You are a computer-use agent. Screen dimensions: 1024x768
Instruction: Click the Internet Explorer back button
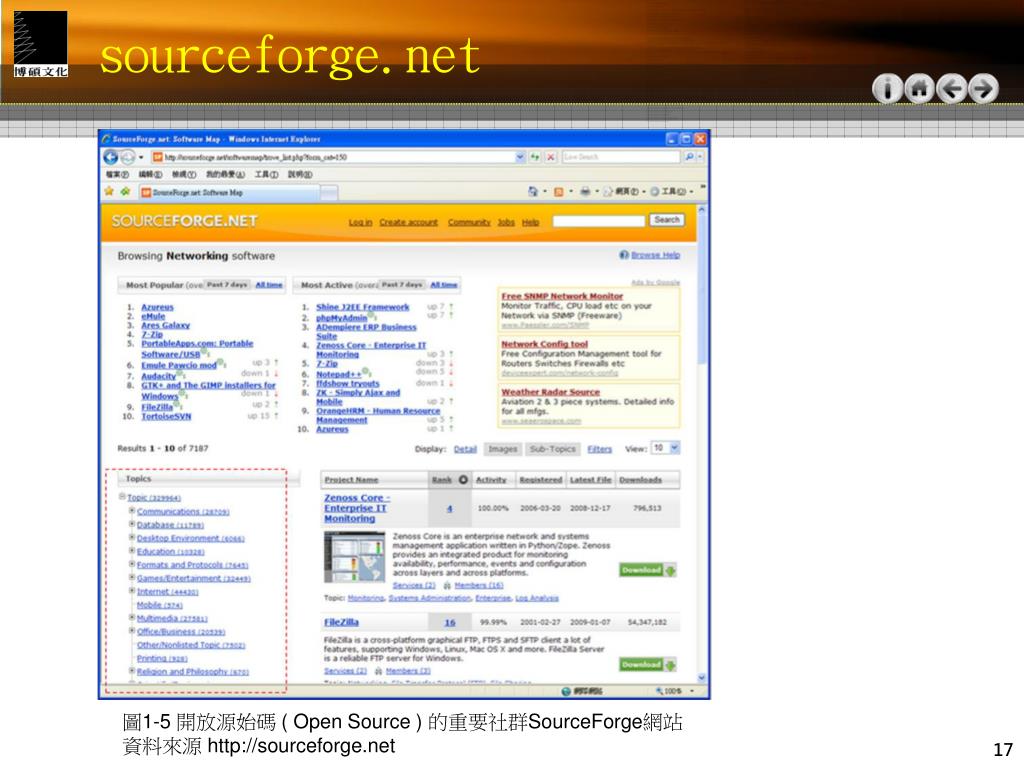pos(111,157)
